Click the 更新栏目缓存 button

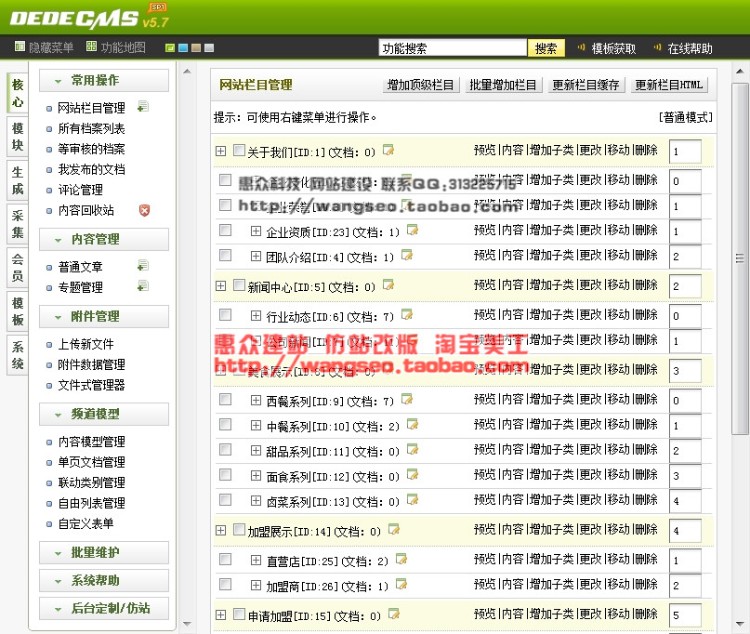pos(586,85)
